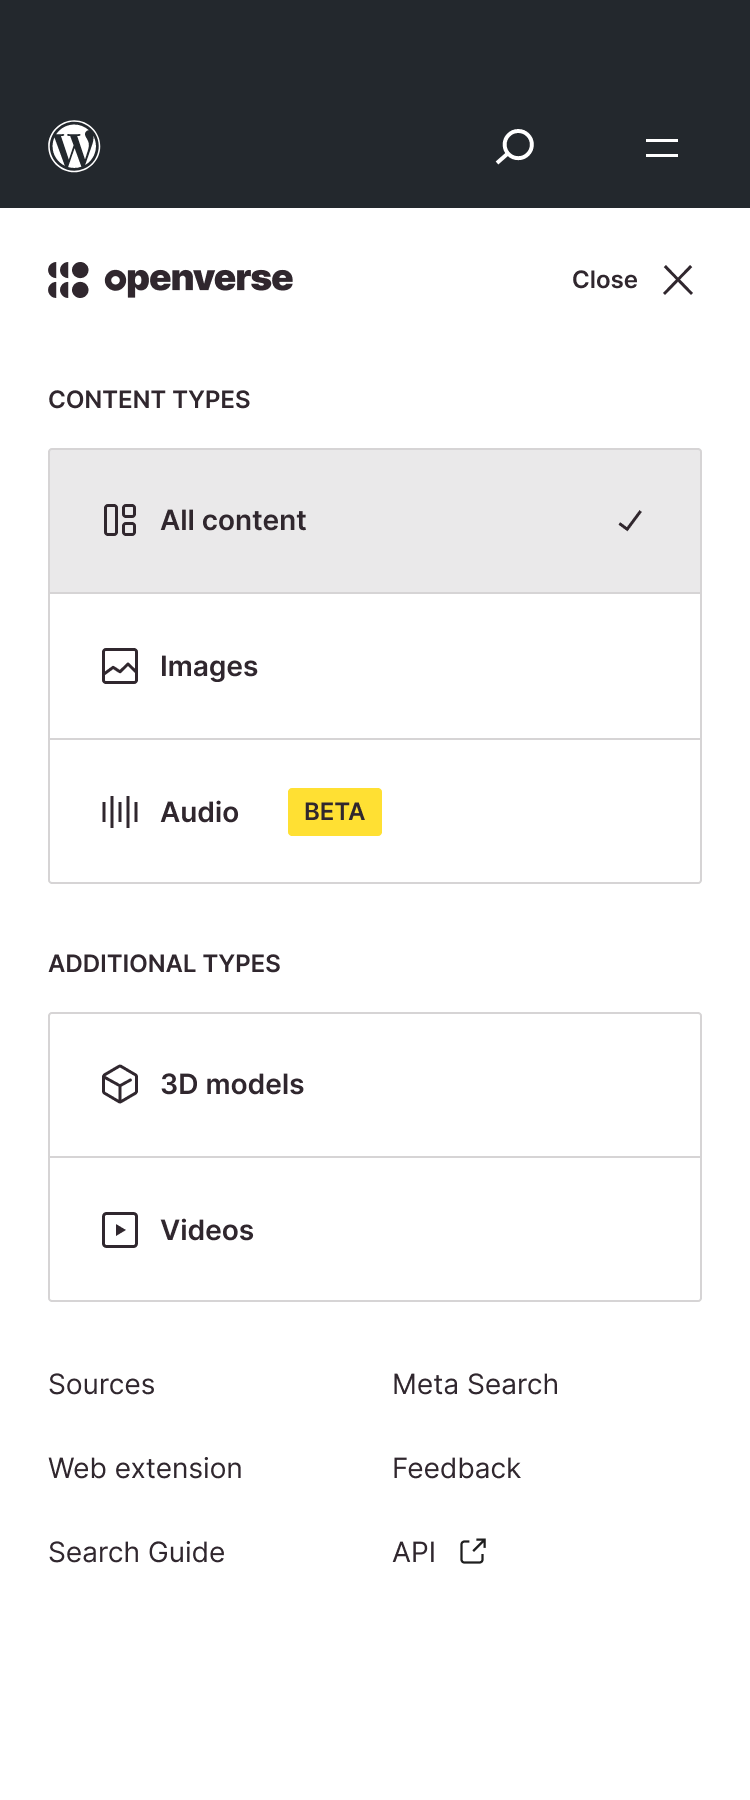Open the Feedback link

pos(456,1468)
